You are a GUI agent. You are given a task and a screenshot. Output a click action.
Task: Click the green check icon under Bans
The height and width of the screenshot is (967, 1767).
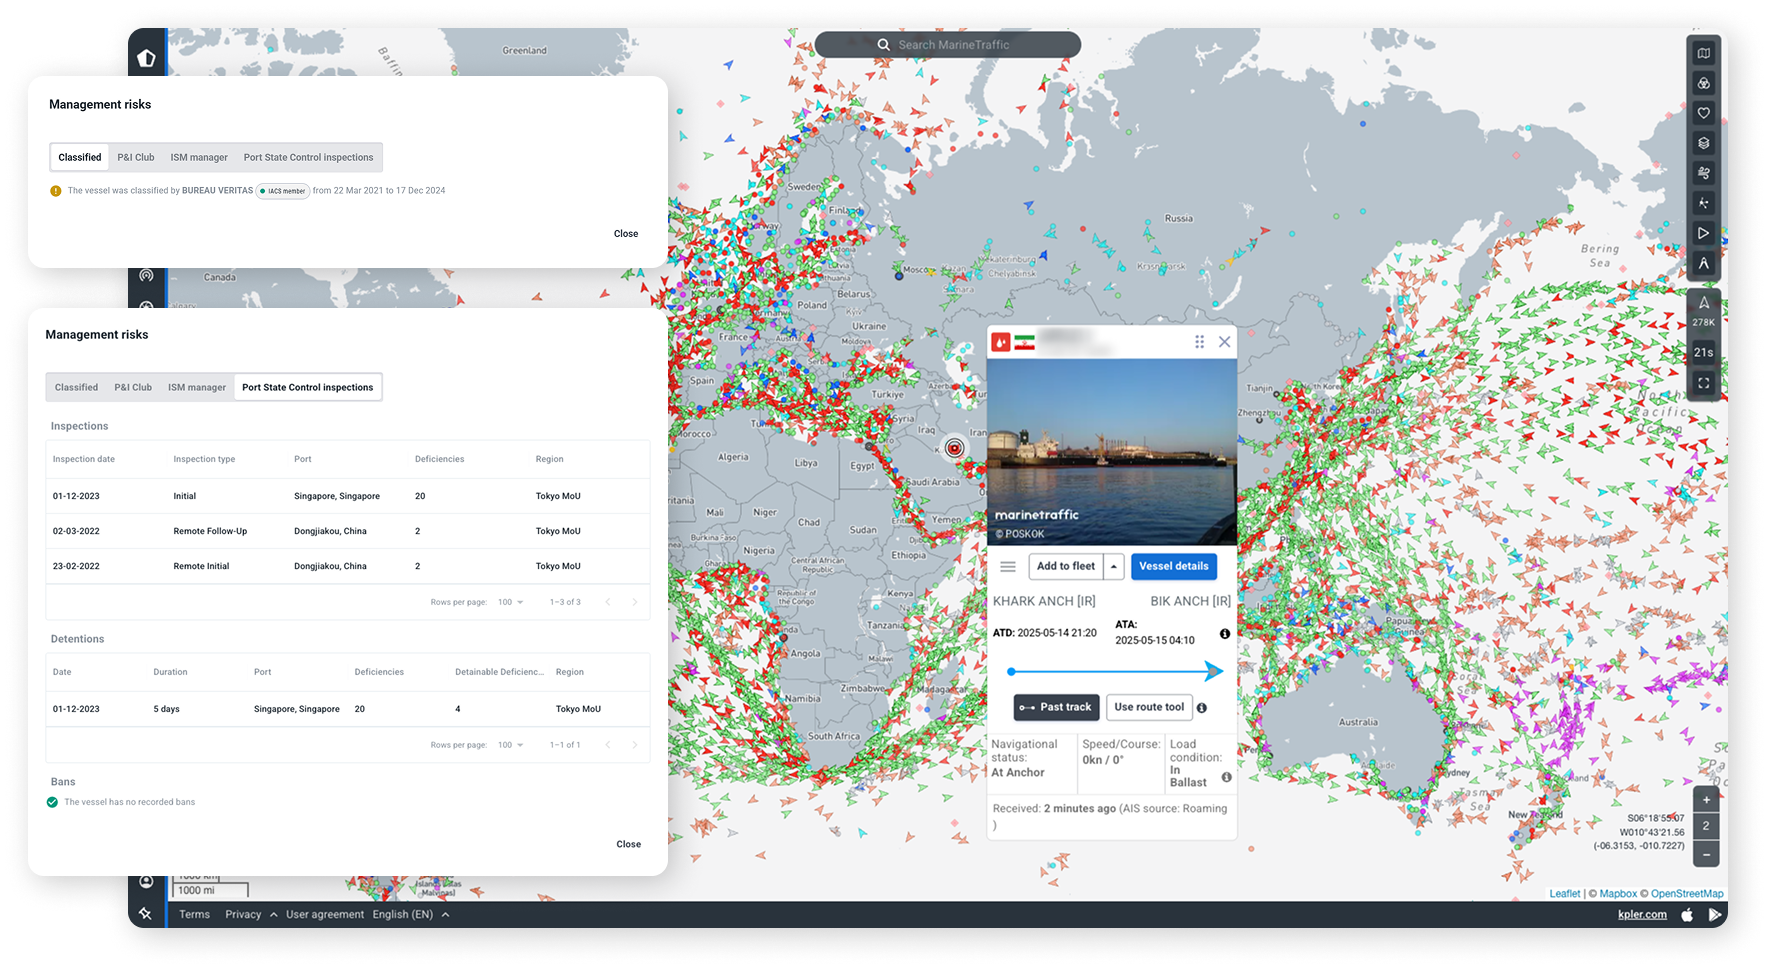pyautogui.click(x=52, y=802)
